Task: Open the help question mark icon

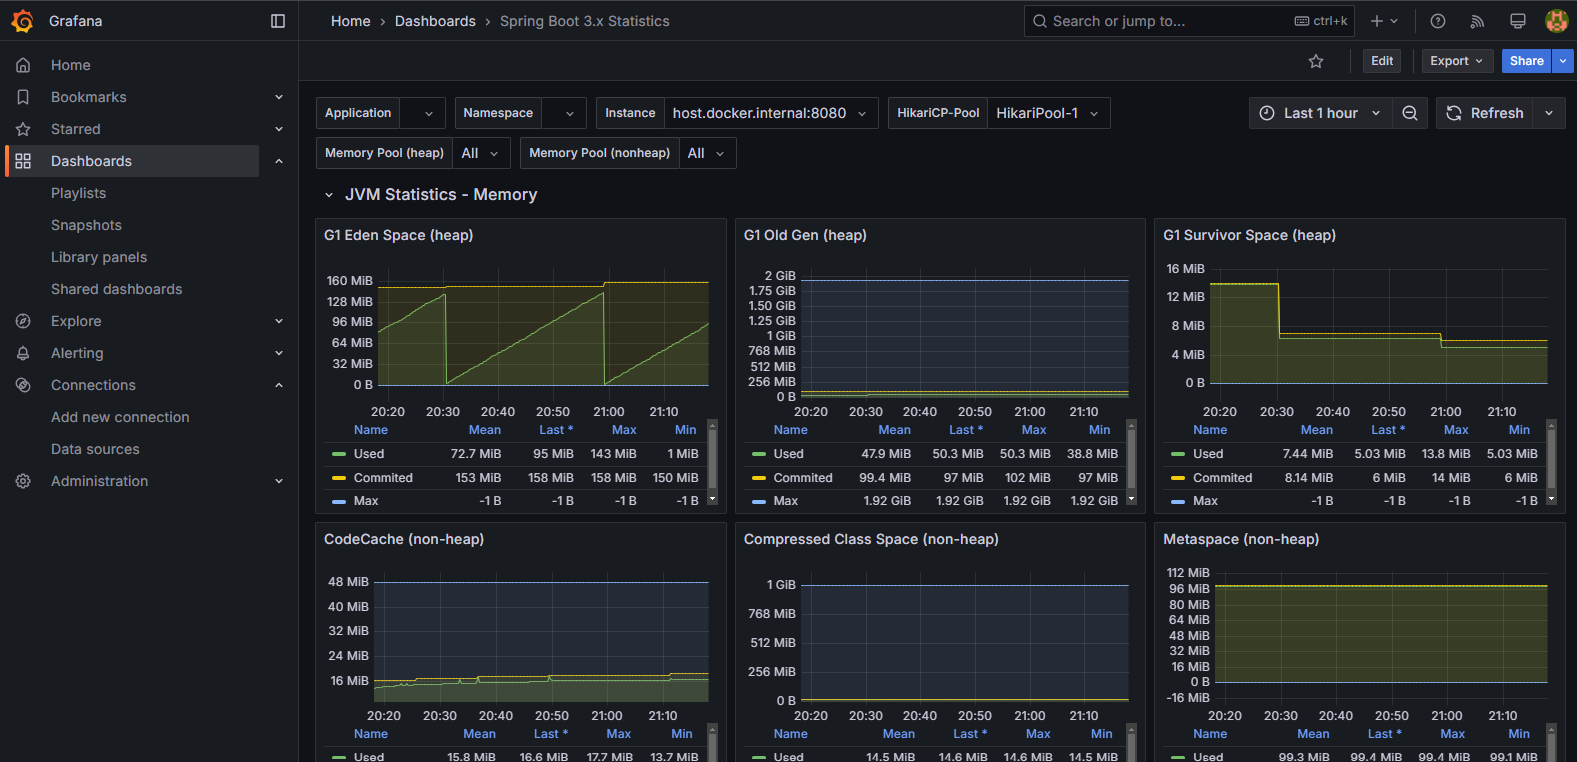Action: [x=1438, y=21]
